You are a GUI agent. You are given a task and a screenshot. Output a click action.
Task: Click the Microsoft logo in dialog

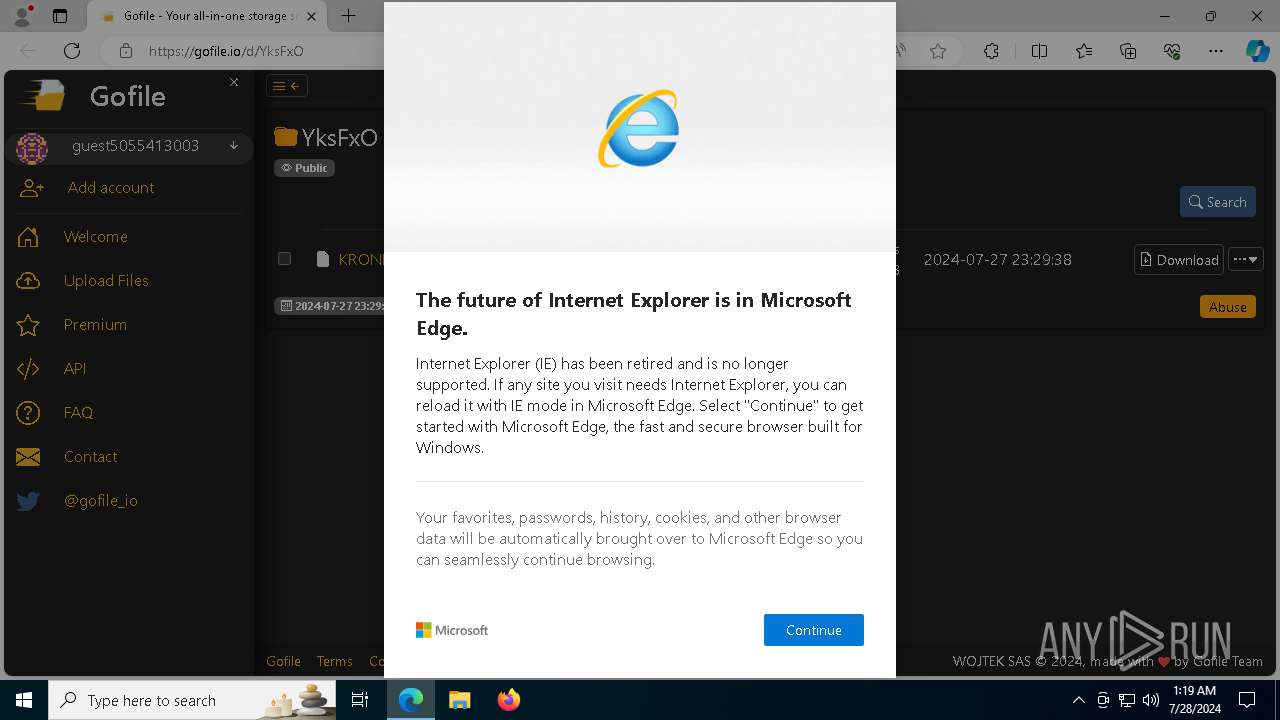452,630
